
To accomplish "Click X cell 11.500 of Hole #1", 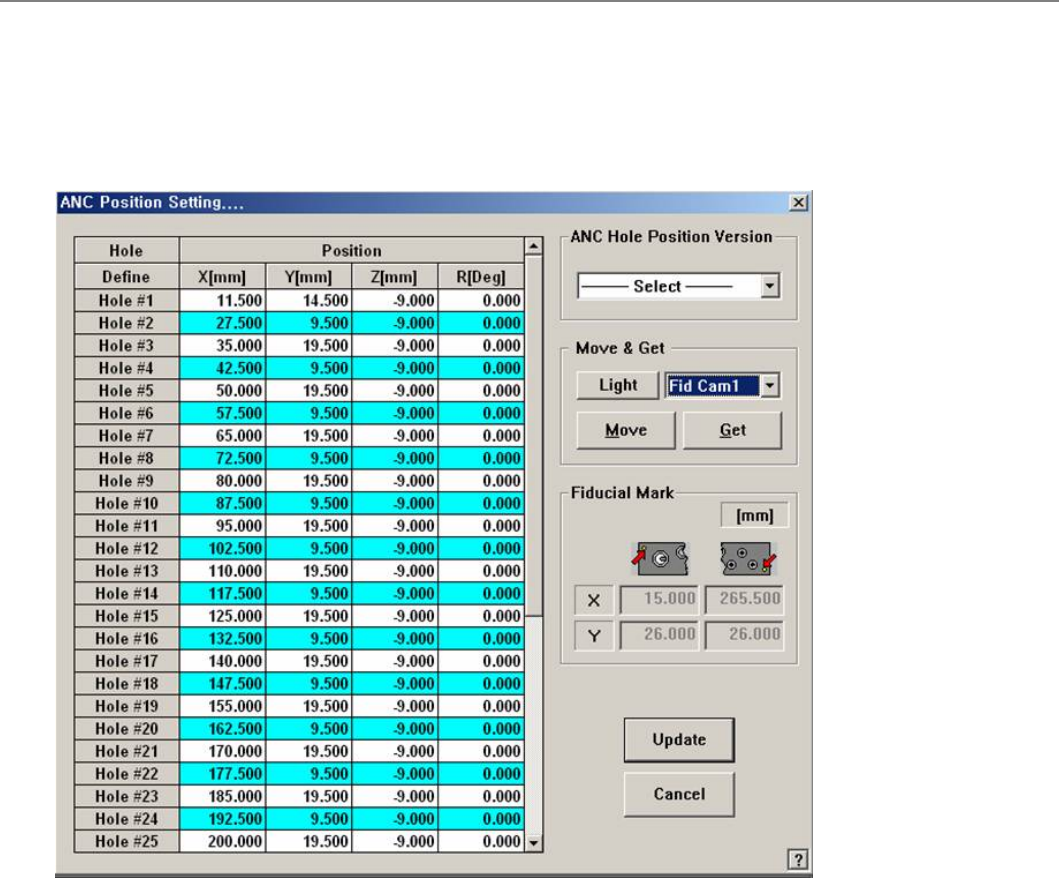I will 222,301.
